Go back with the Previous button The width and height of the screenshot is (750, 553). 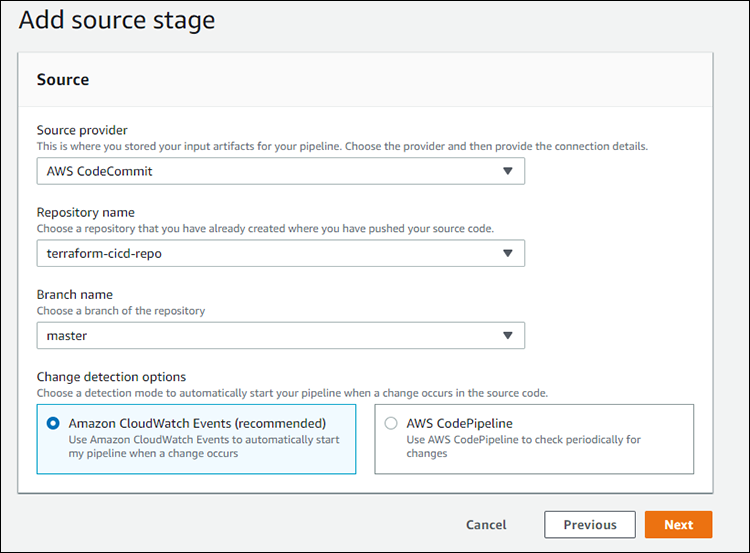tap(589, 525)
